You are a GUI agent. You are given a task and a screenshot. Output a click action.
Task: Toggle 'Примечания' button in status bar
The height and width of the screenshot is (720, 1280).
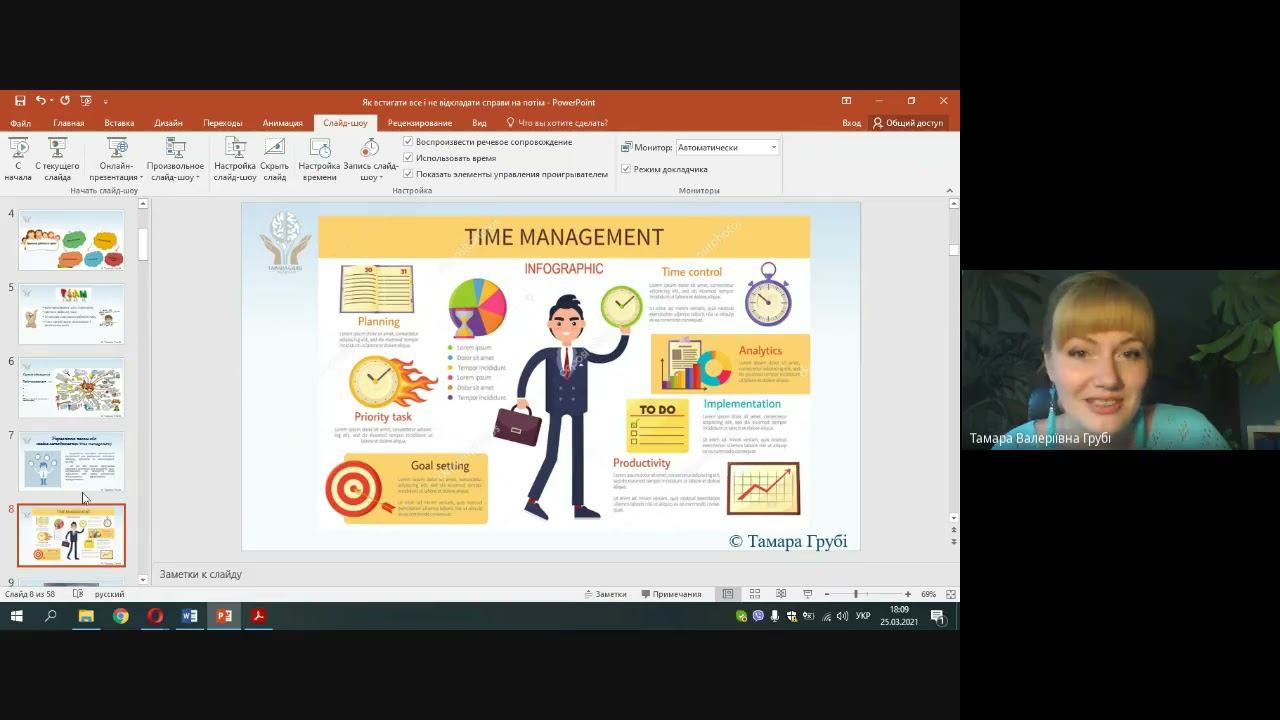pyautogui.click(x=671, y=594)
